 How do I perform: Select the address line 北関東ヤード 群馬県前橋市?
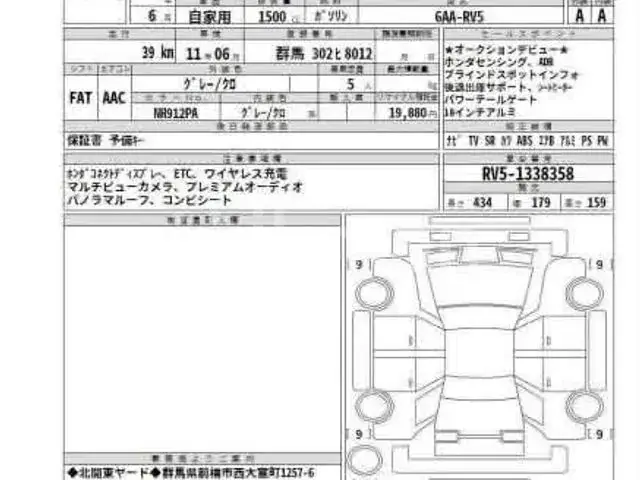click(191, 473)
